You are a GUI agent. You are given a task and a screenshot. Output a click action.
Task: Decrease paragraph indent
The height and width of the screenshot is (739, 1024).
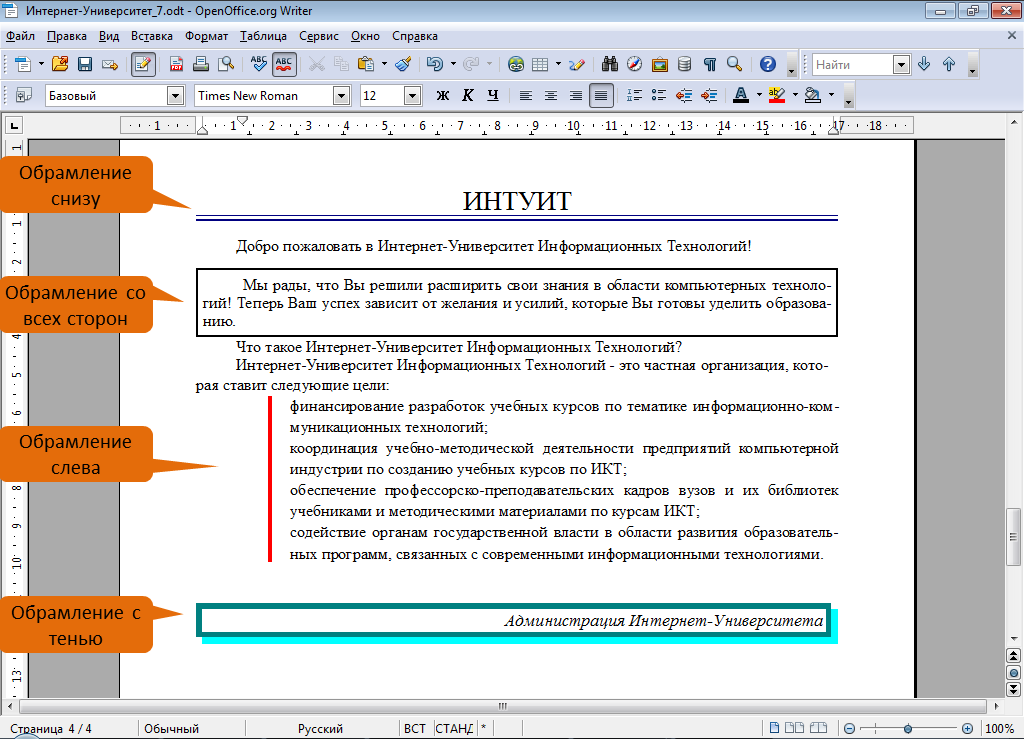coord(684,95)
